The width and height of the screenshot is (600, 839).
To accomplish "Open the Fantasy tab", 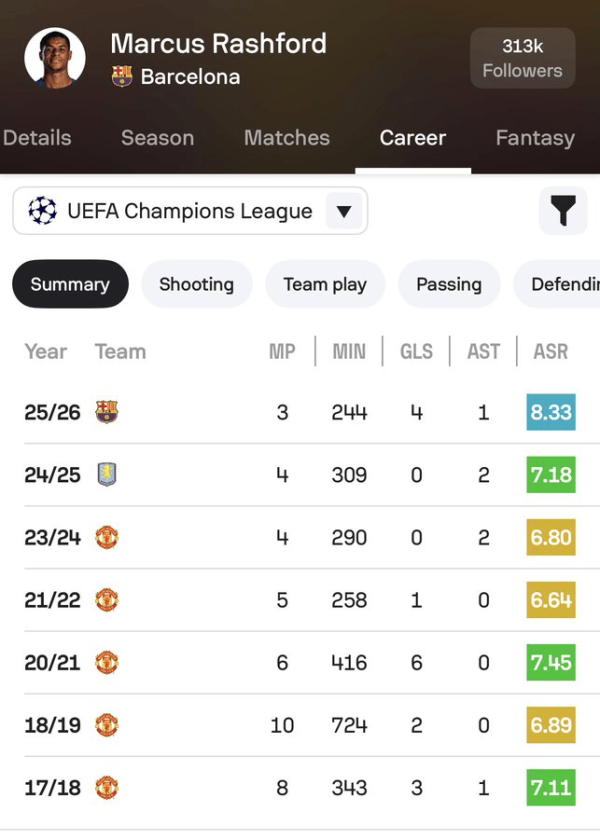I will coord(535,138).
